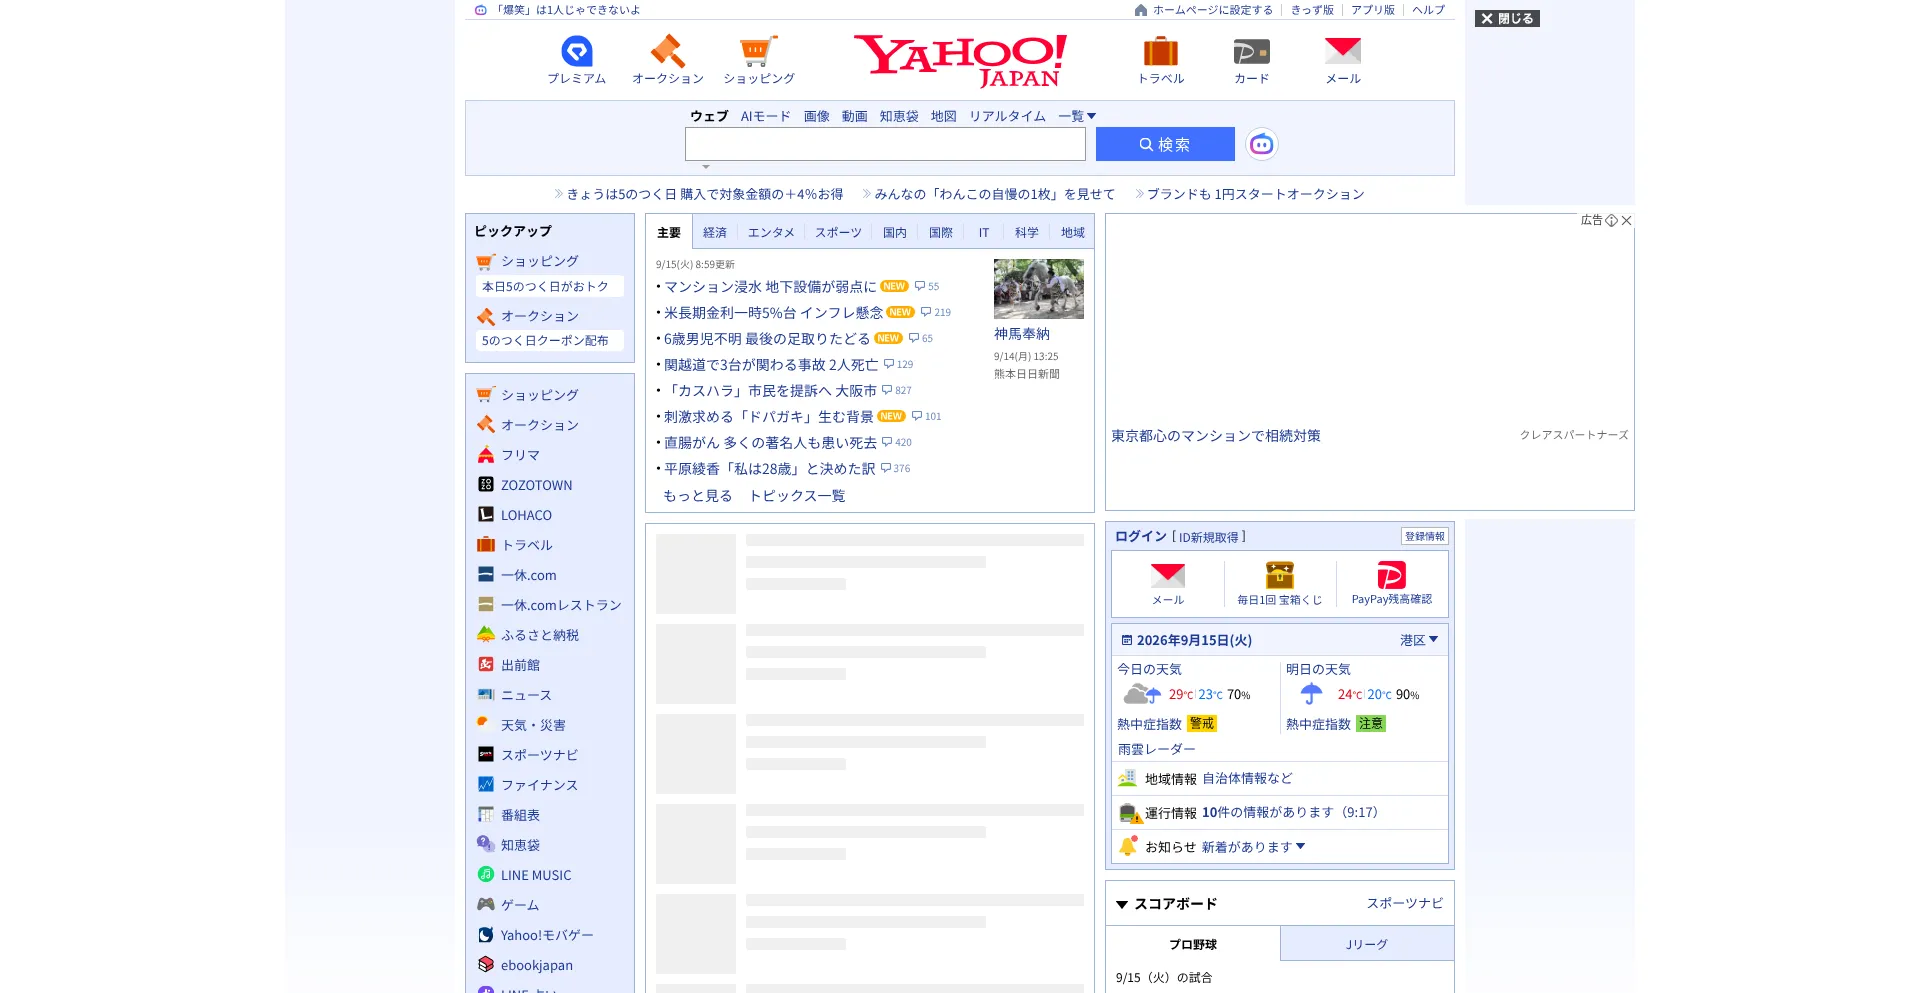The image size is (1920, 993).
Task: Open the マンション浸水 地下設備が弱点に headline
Action: [770, 287]
